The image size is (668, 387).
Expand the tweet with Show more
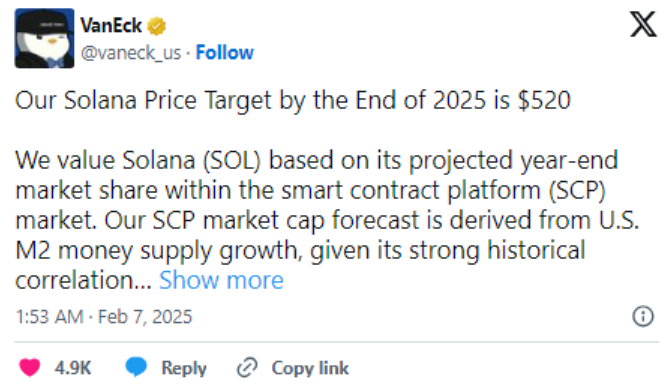pos(221,280)
